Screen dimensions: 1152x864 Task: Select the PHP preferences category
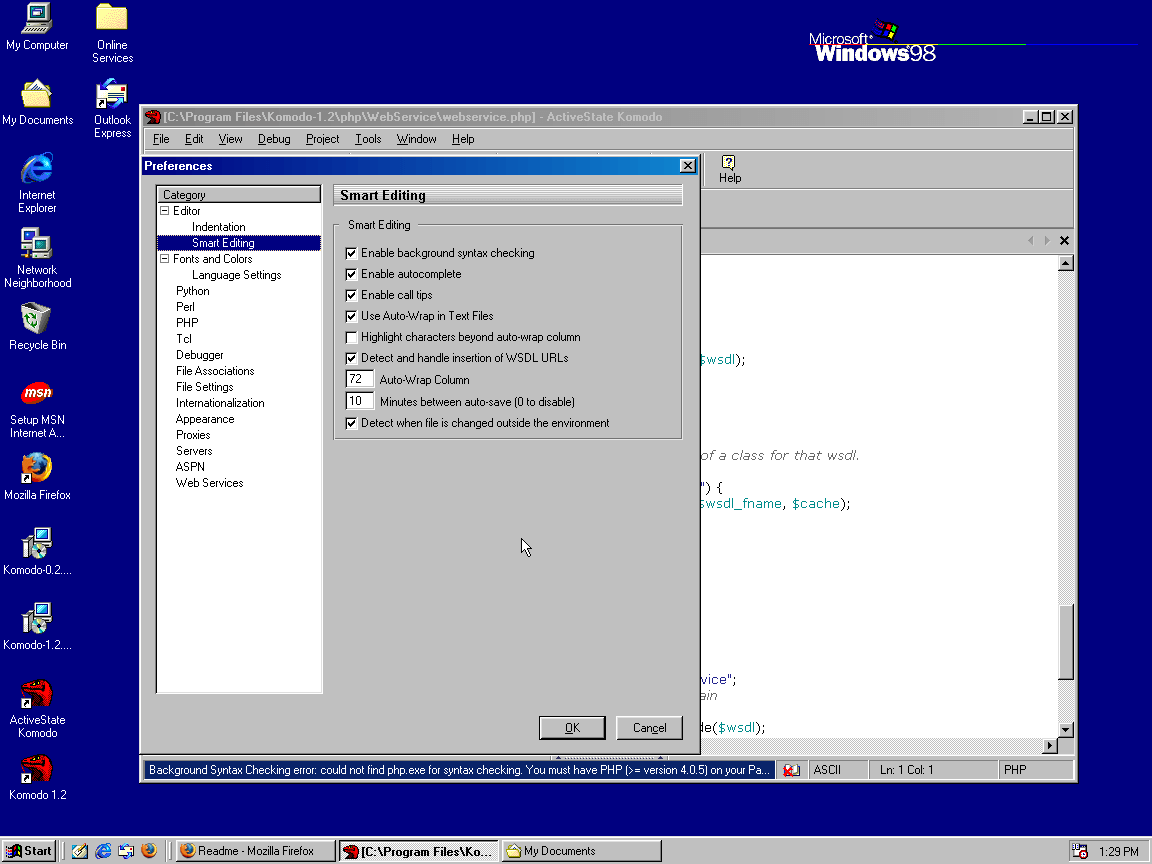[187, 323]
